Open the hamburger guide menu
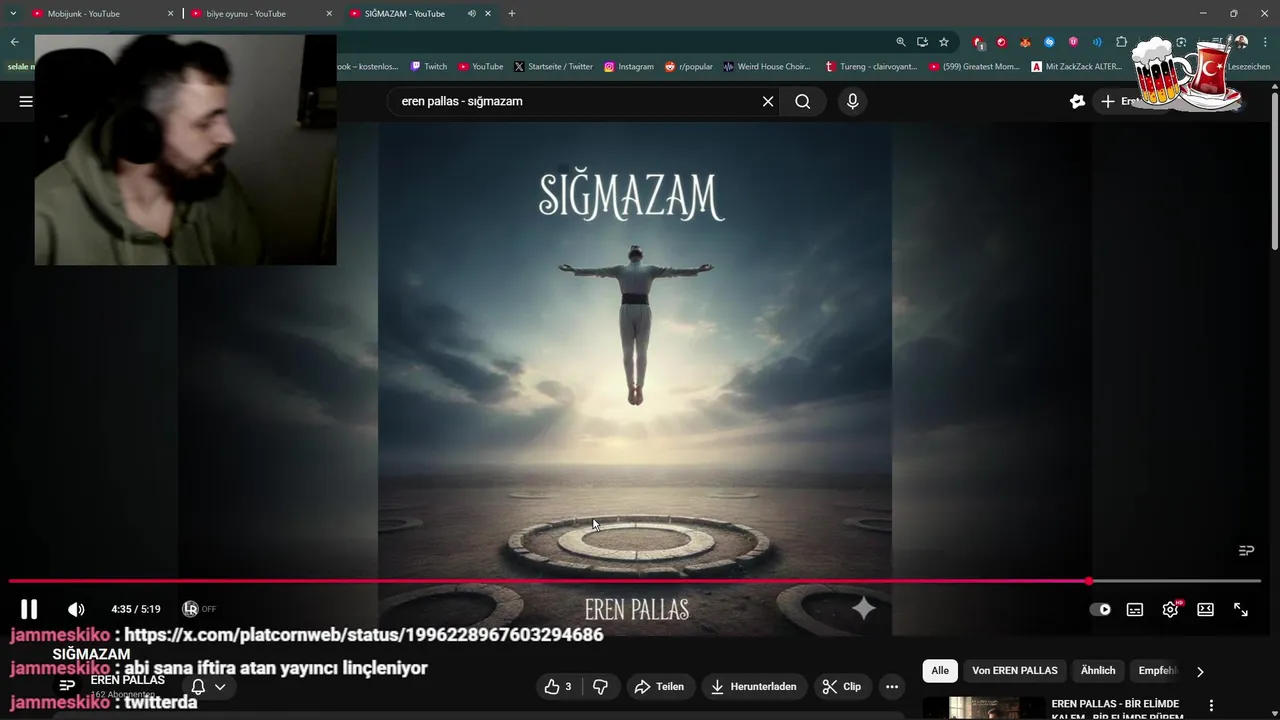1280x720 pixels. pos(26,101)
